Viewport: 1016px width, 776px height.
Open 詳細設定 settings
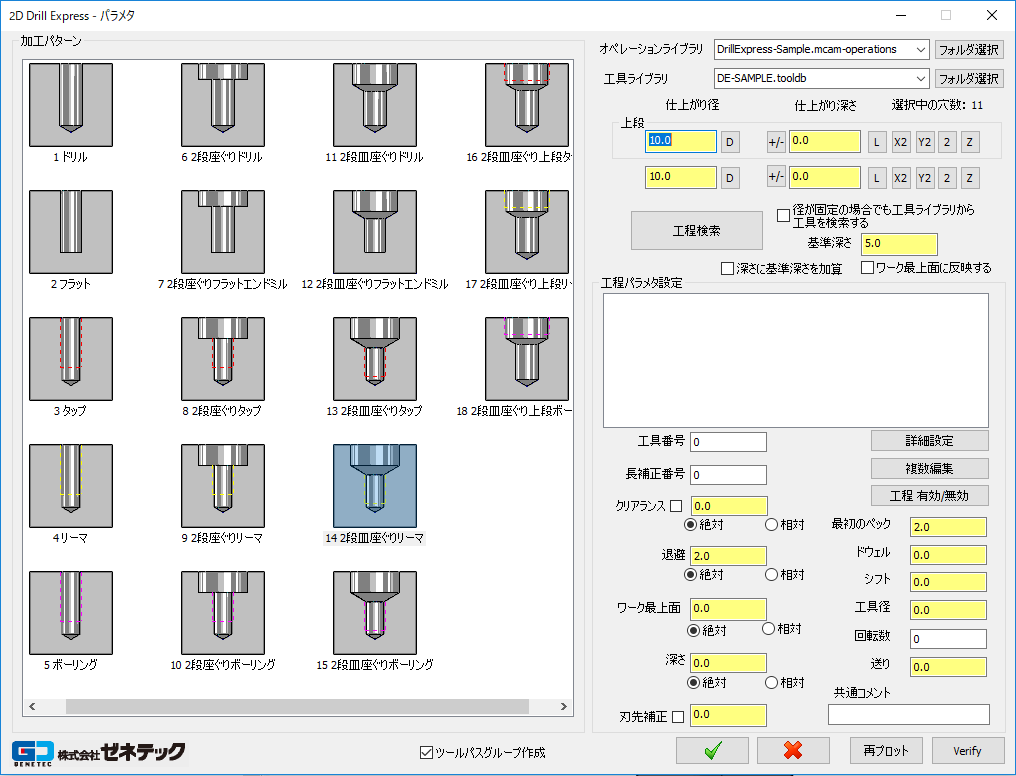point(929,440)
